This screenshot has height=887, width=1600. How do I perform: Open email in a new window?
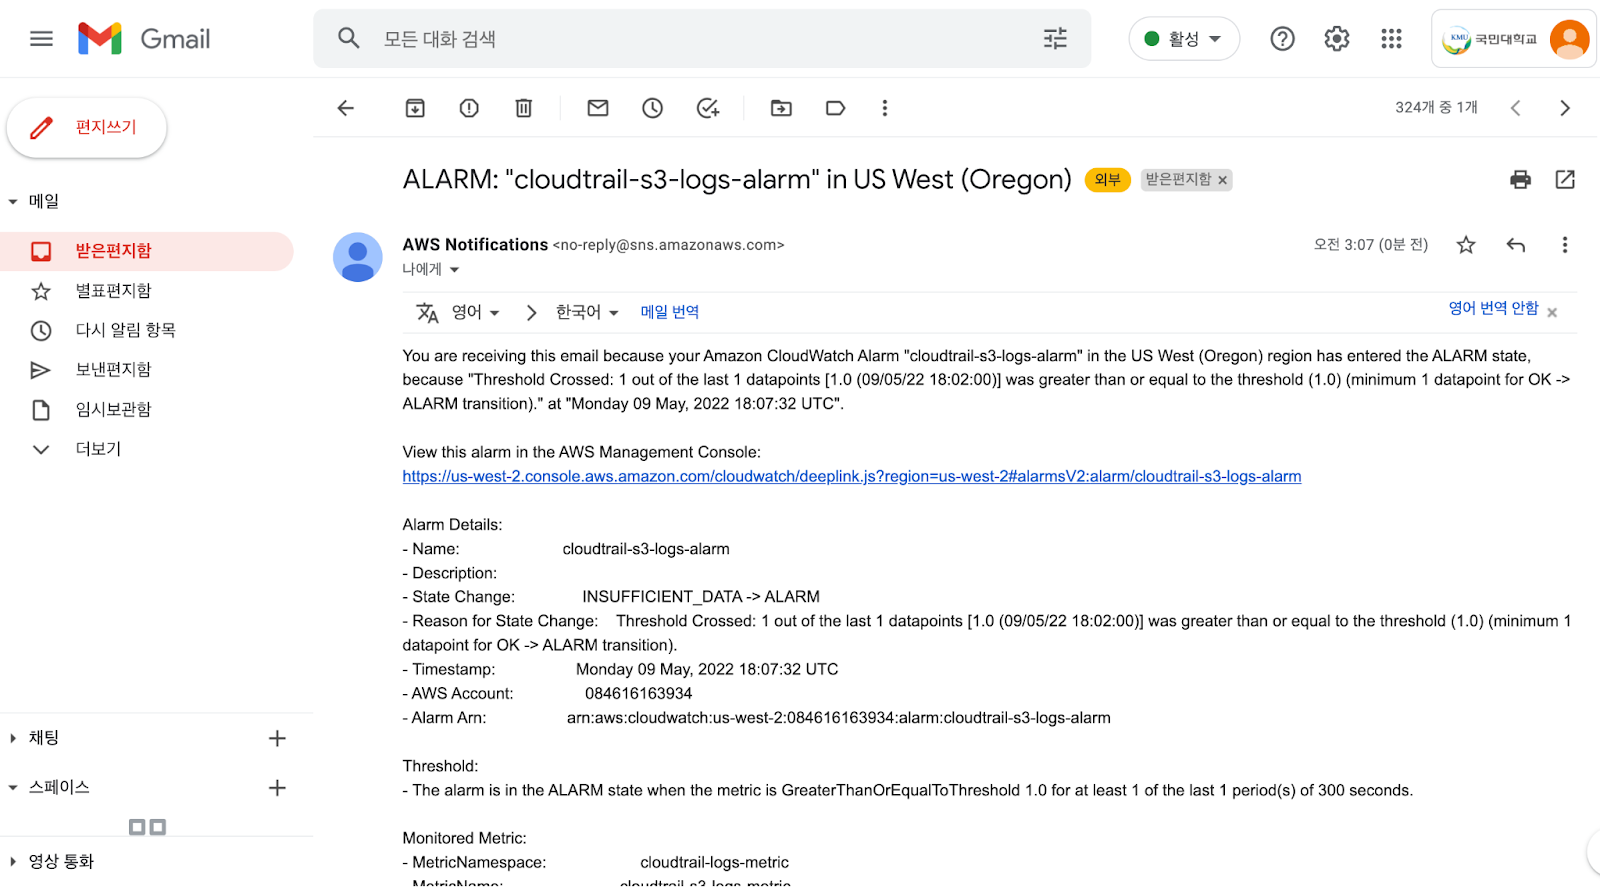click(1565, 180)
